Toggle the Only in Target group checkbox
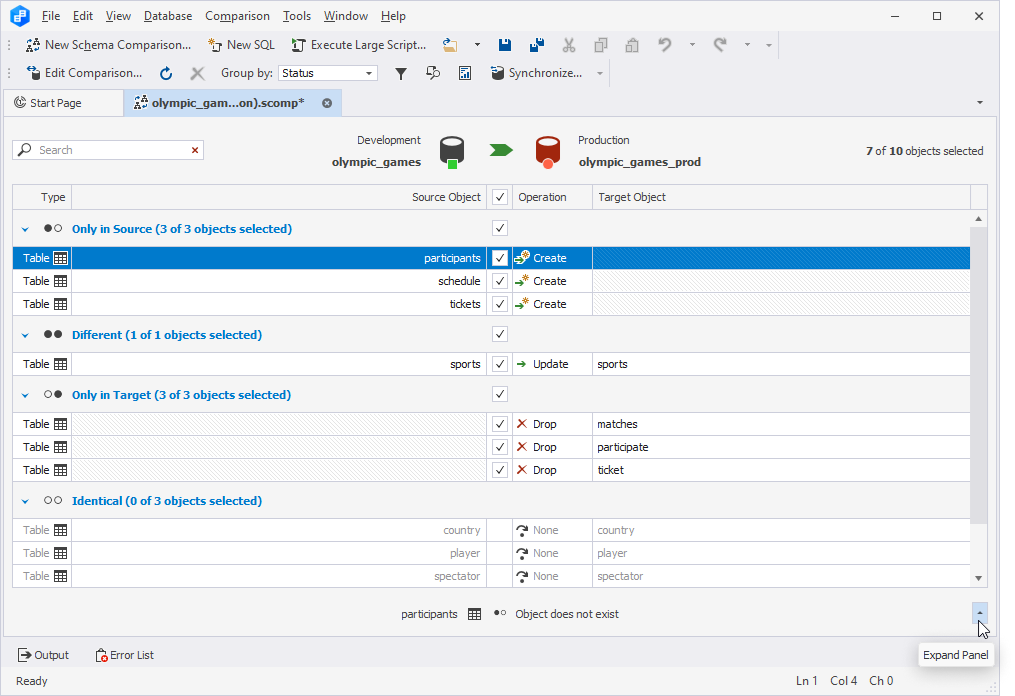The image size is (1015, 696). 500,395
